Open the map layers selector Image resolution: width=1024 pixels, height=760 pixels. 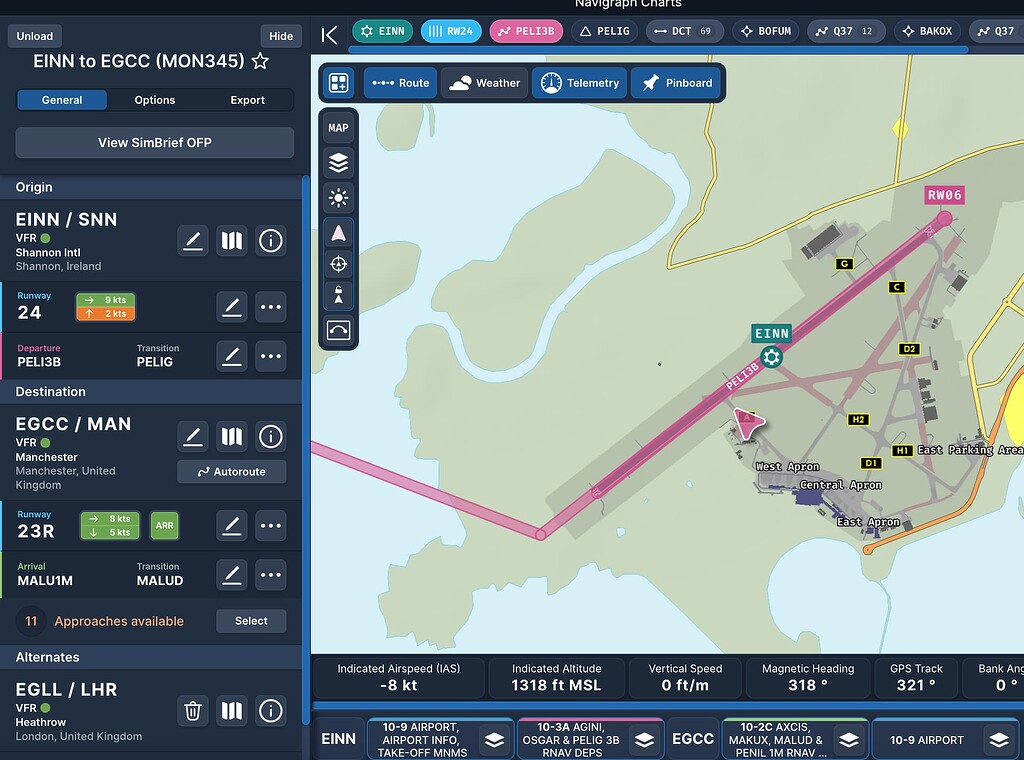pyautogui.click(x=338, y=162)
